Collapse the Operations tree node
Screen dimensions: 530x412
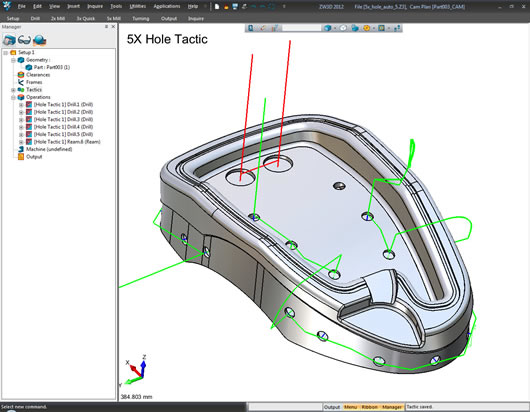pyautogui.click(x=13, y=97)
